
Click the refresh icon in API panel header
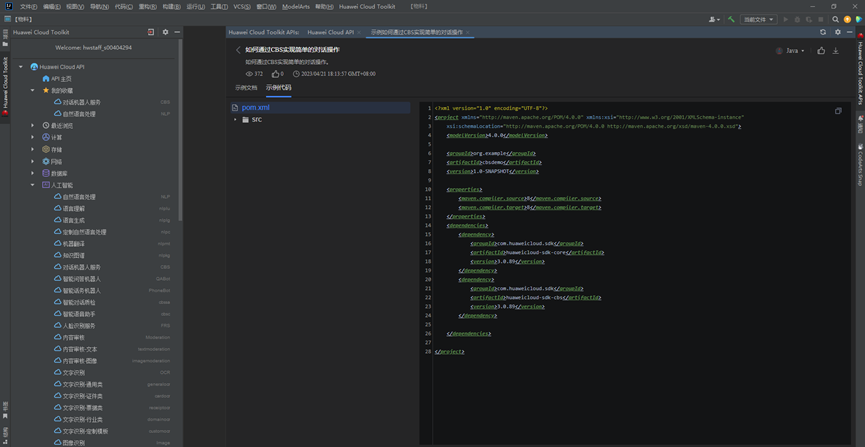coord(823,32)
